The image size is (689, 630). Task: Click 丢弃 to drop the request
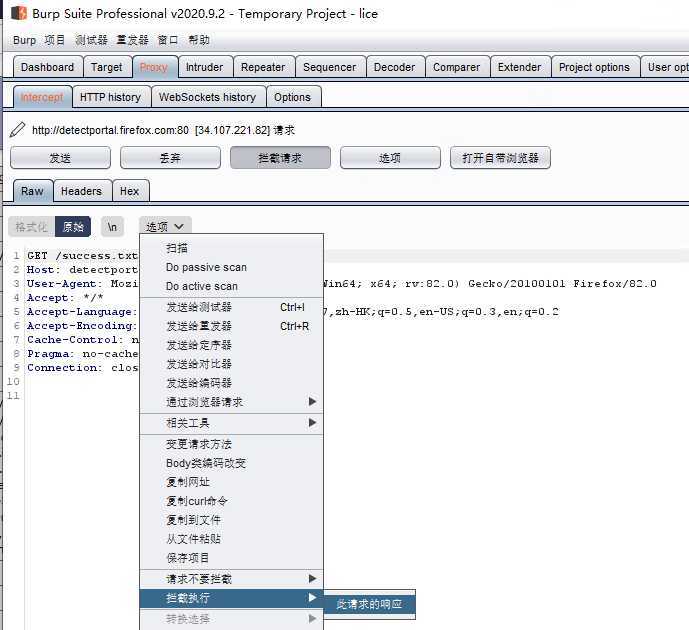click(170, 158)
